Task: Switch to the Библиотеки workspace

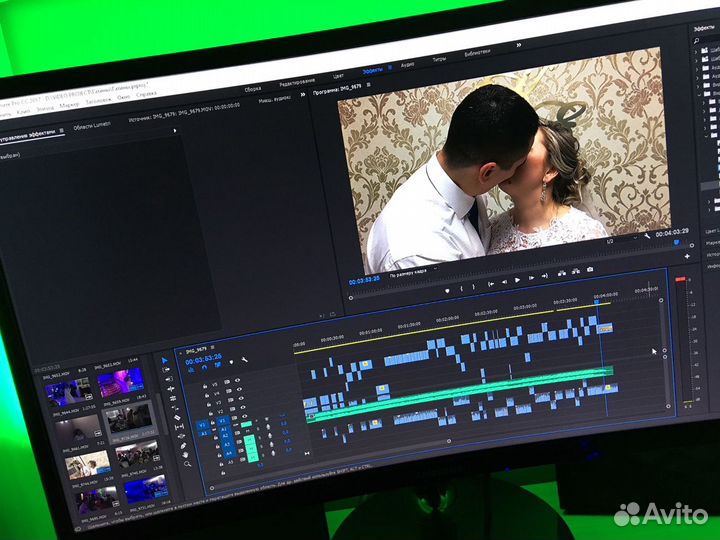Action: (478, 53)
